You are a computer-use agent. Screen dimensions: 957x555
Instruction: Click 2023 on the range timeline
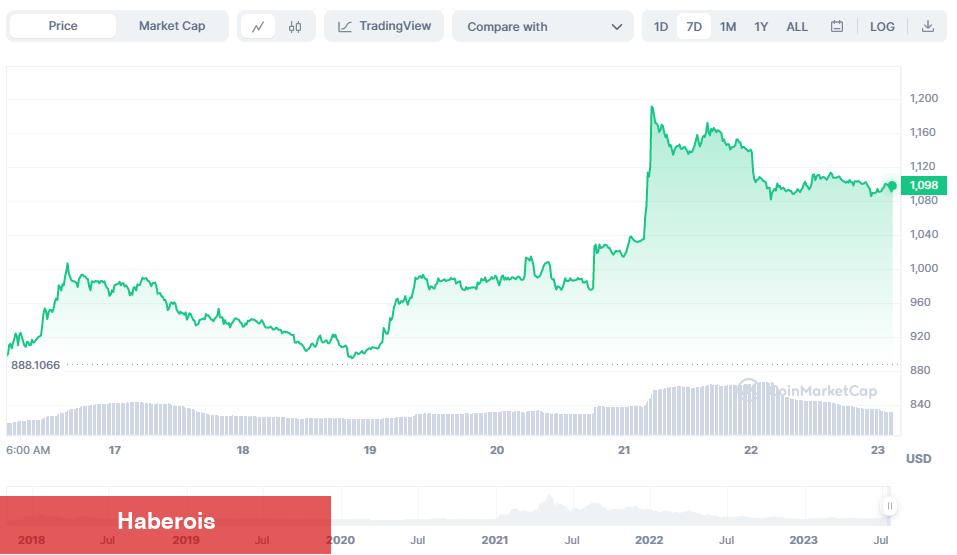(803, 540)
